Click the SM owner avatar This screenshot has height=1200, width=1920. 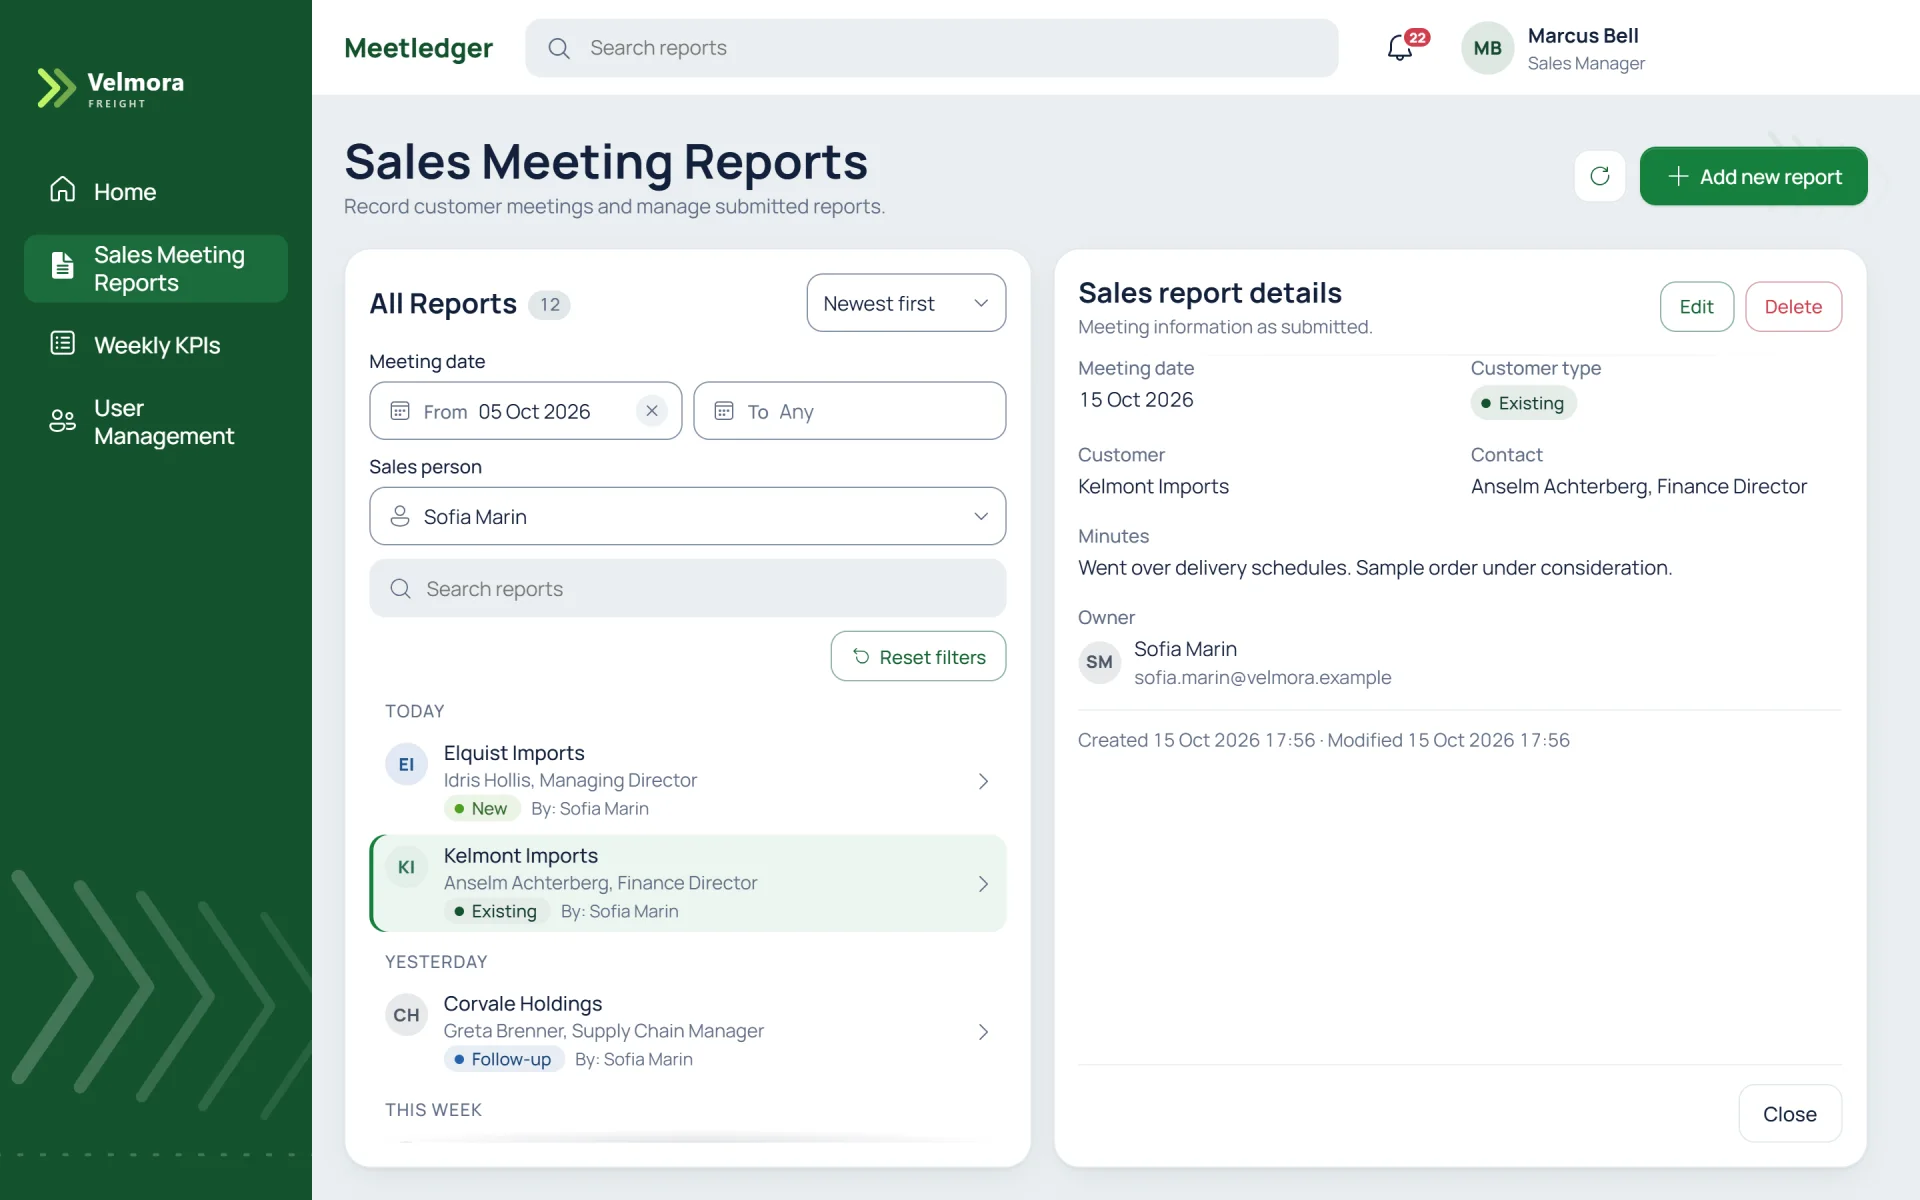tap(1099, 662)
